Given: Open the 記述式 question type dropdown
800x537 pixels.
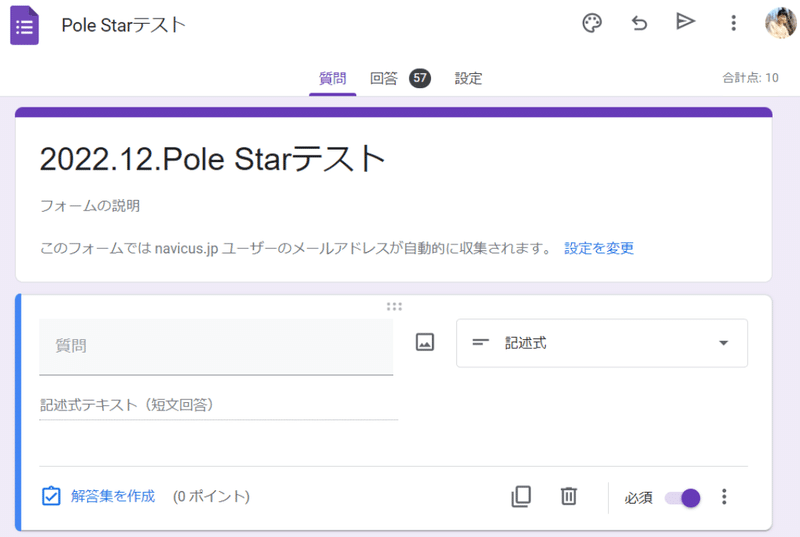Looking at the screenshot, I should pyautogui.click(x=602, y=343).
